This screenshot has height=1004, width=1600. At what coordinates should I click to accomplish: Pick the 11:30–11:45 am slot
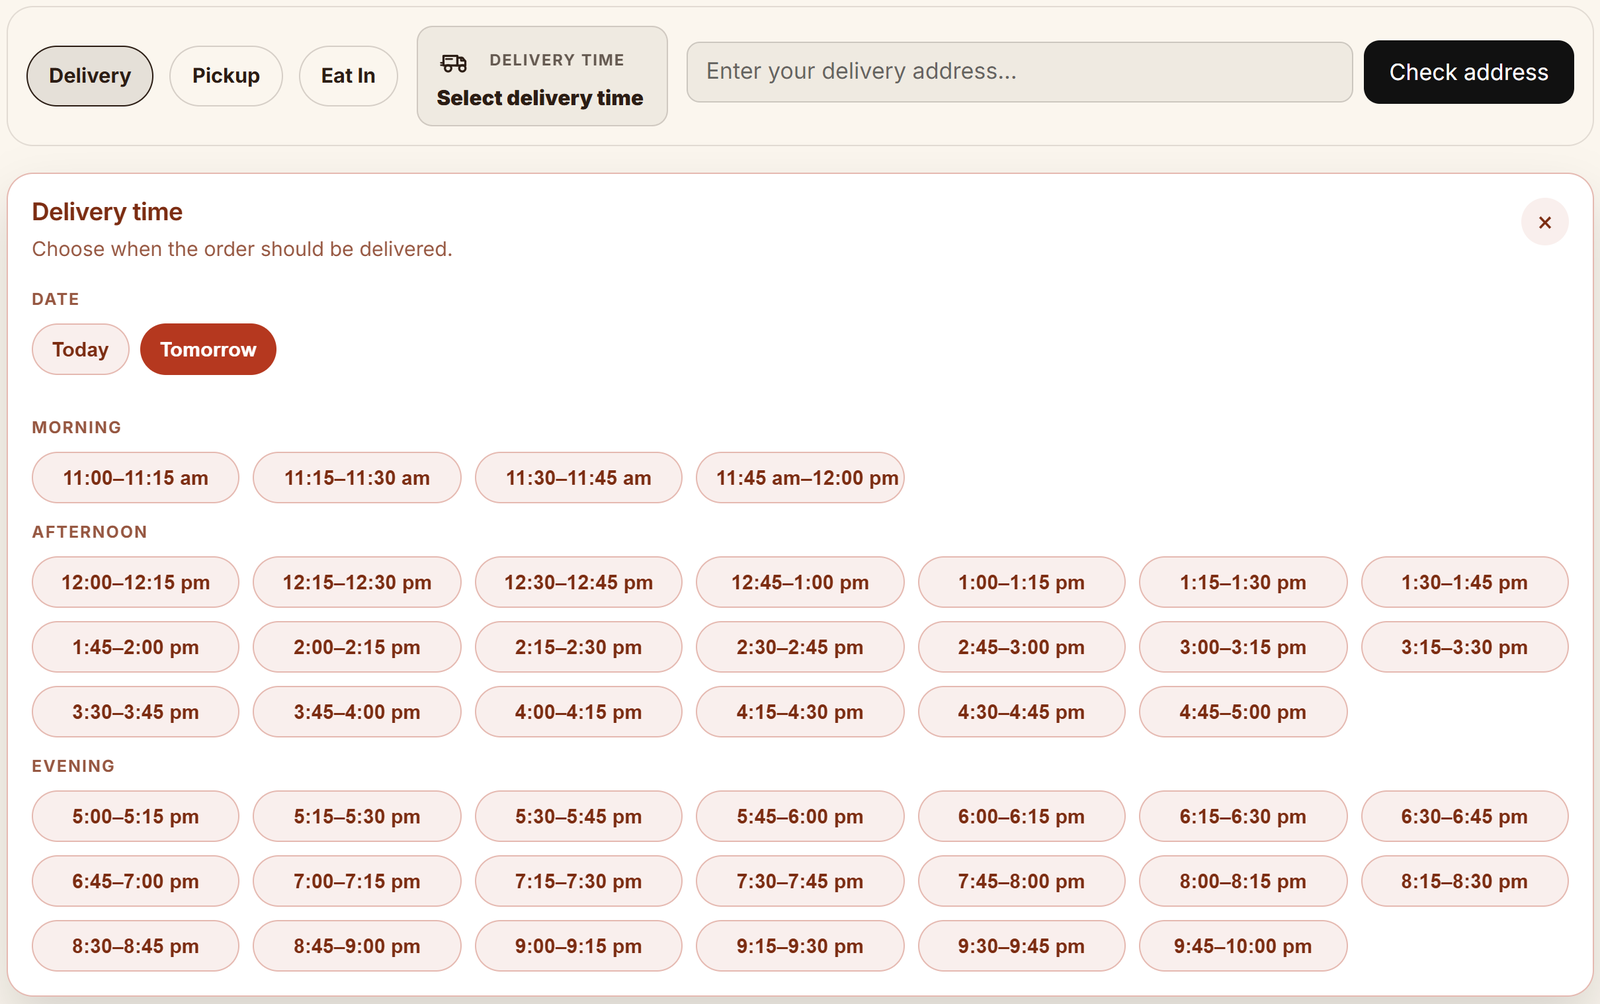579,478
